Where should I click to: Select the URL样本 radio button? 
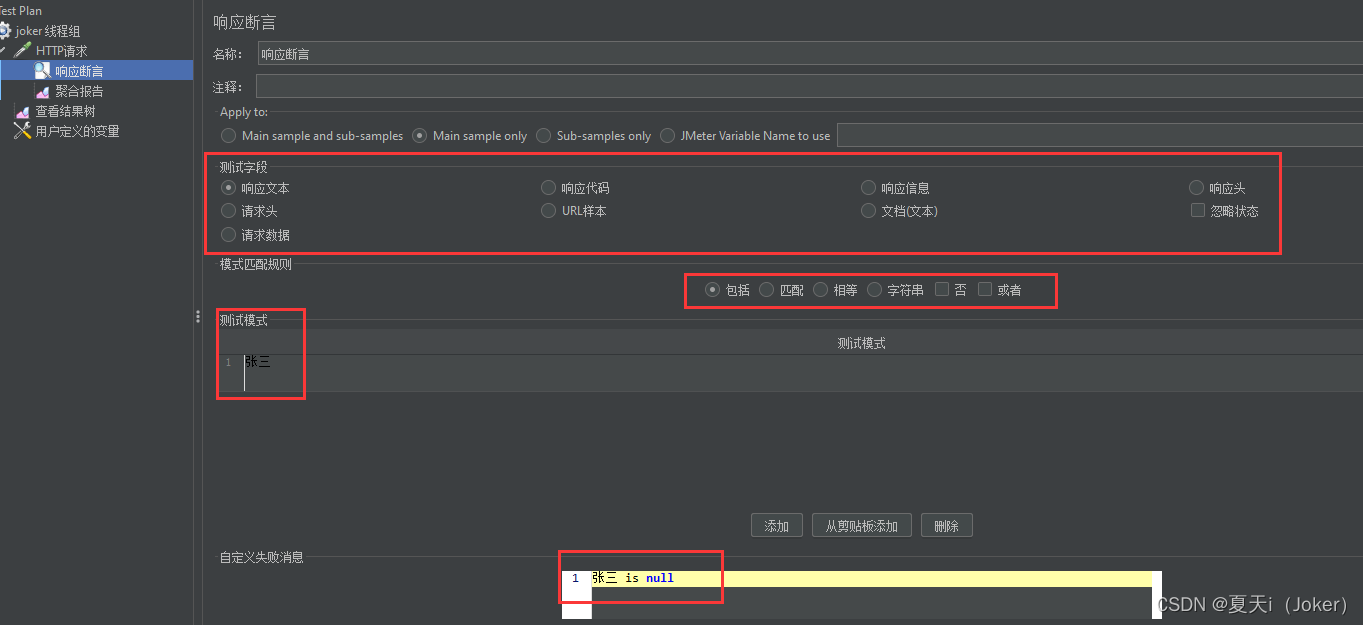(548, 210)
